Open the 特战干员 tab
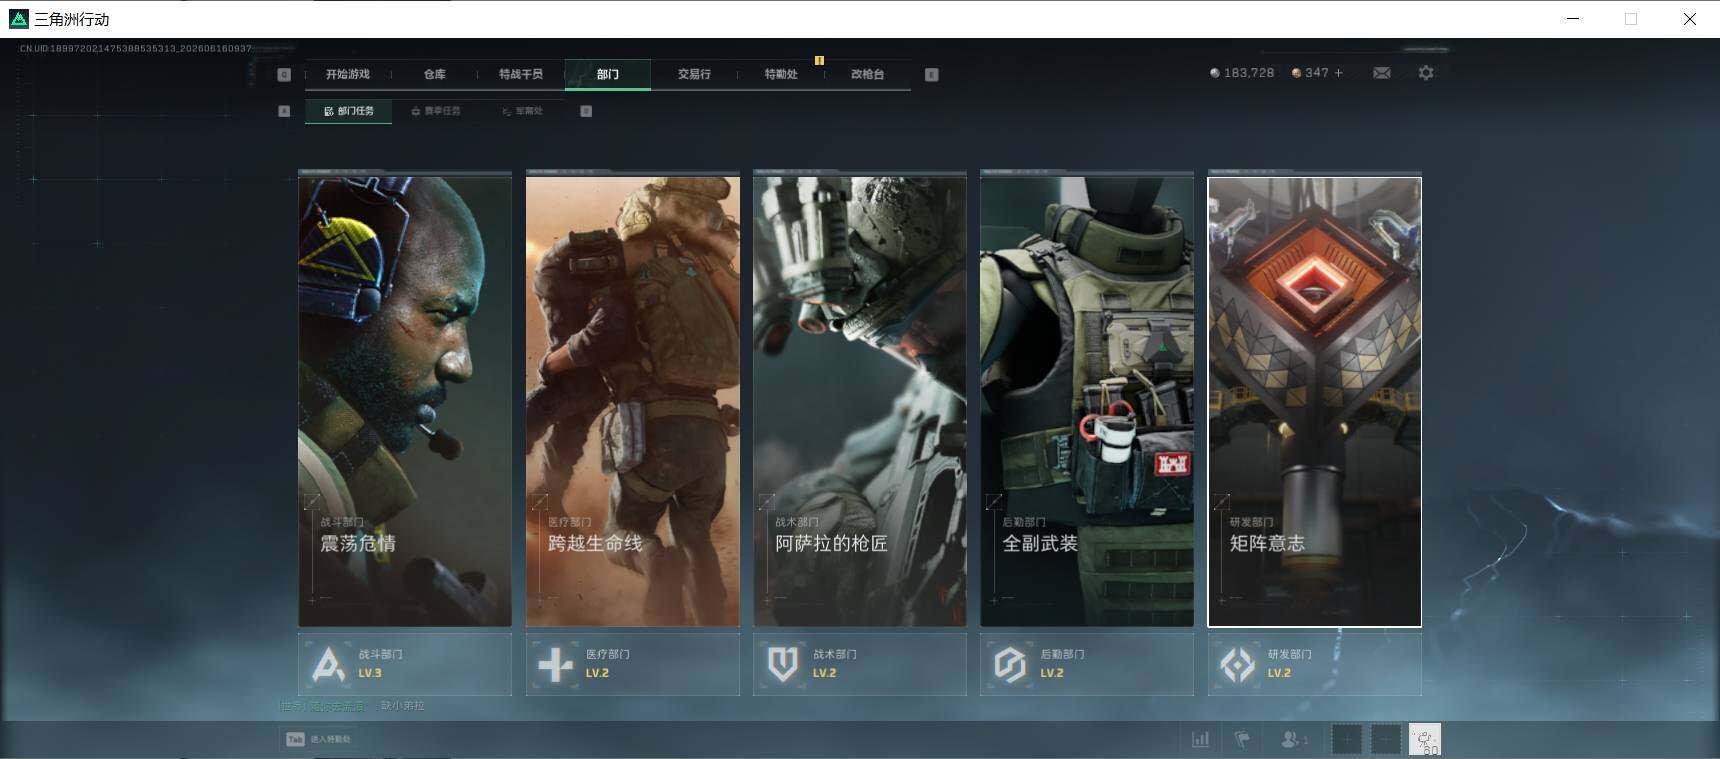The image size is (1720, 759). (520, 74)
